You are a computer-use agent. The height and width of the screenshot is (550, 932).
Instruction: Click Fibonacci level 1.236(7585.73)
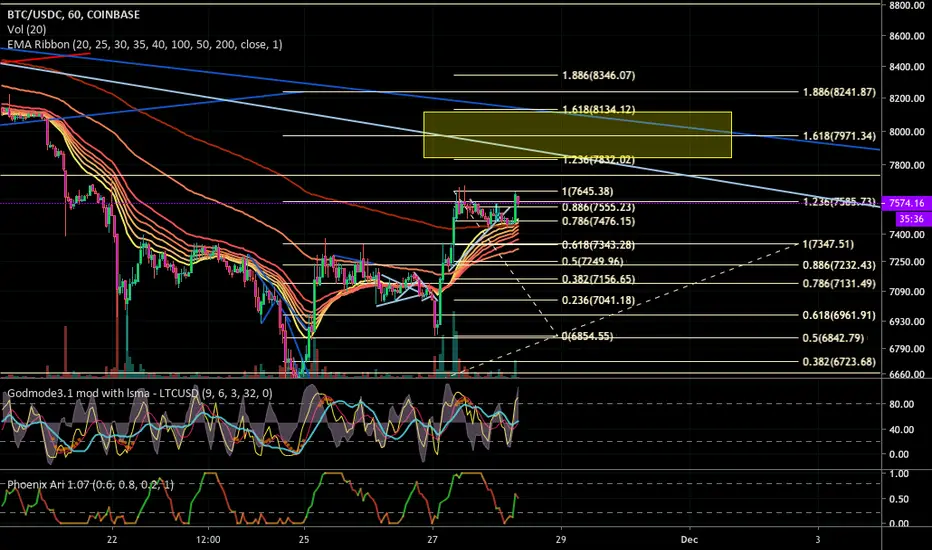point(839,202)
